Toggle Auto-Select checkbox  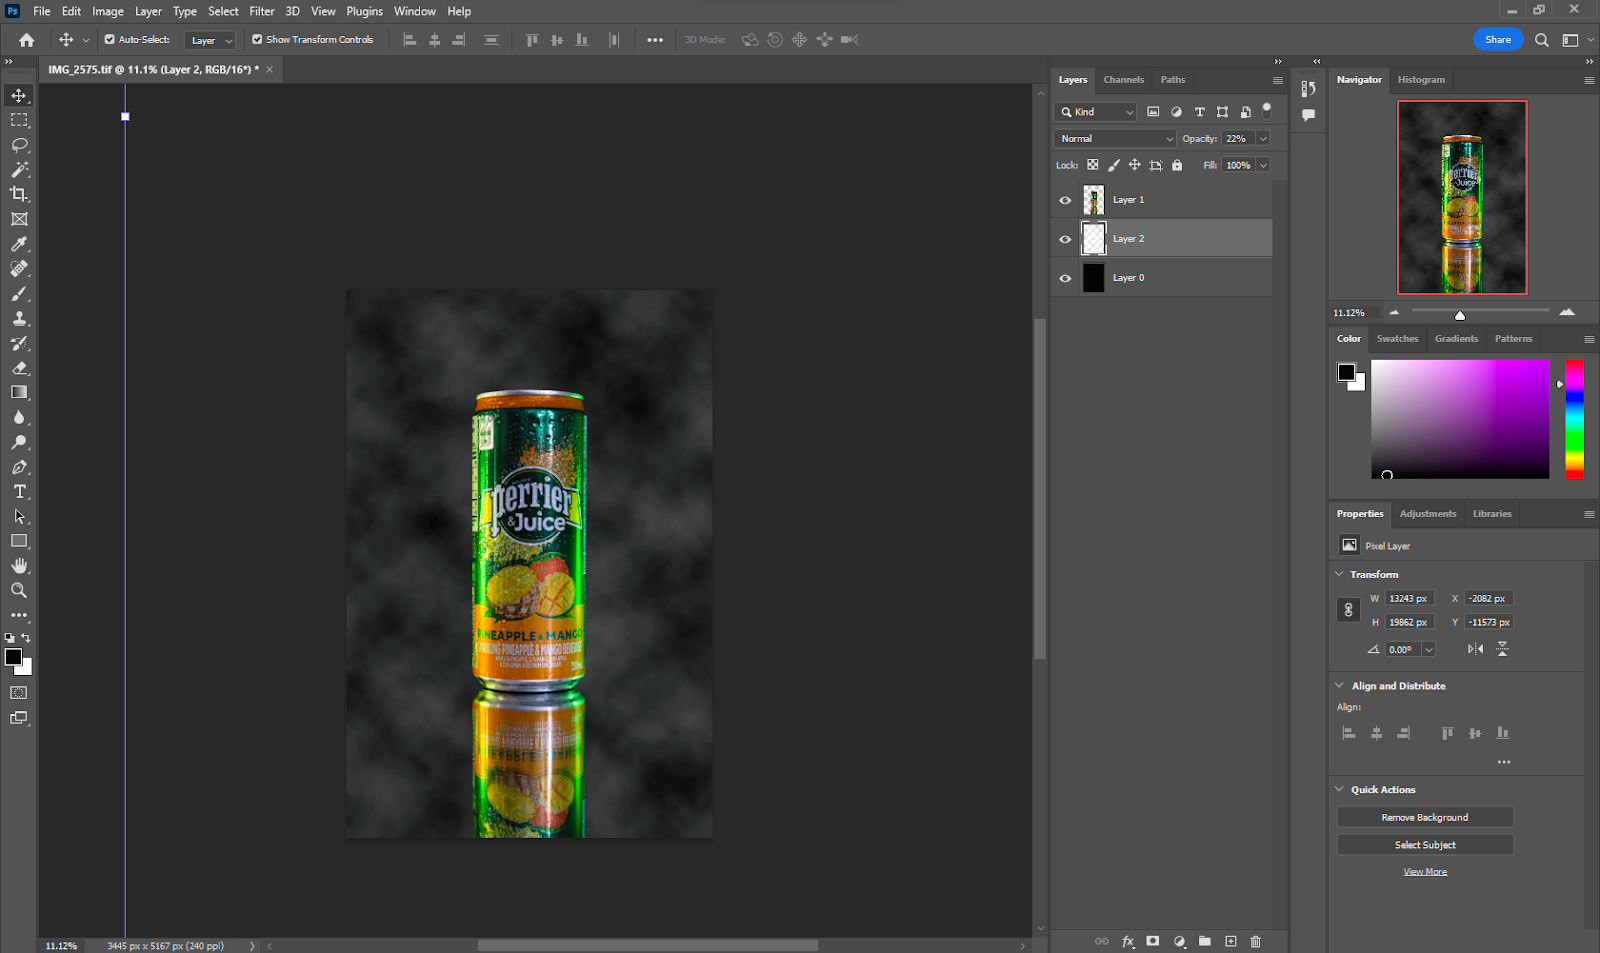(x=110, y=40)
